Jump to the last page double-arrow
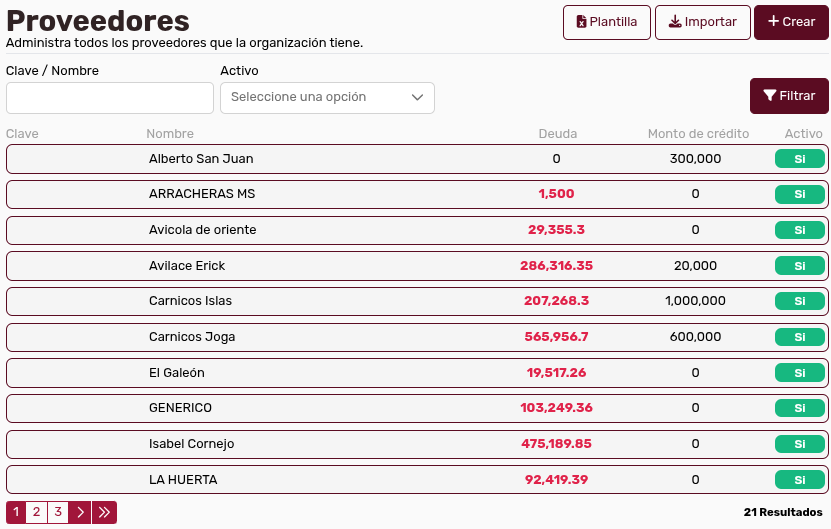The width and height of the screenshot is (831, 529). click(x=104, y=512)
